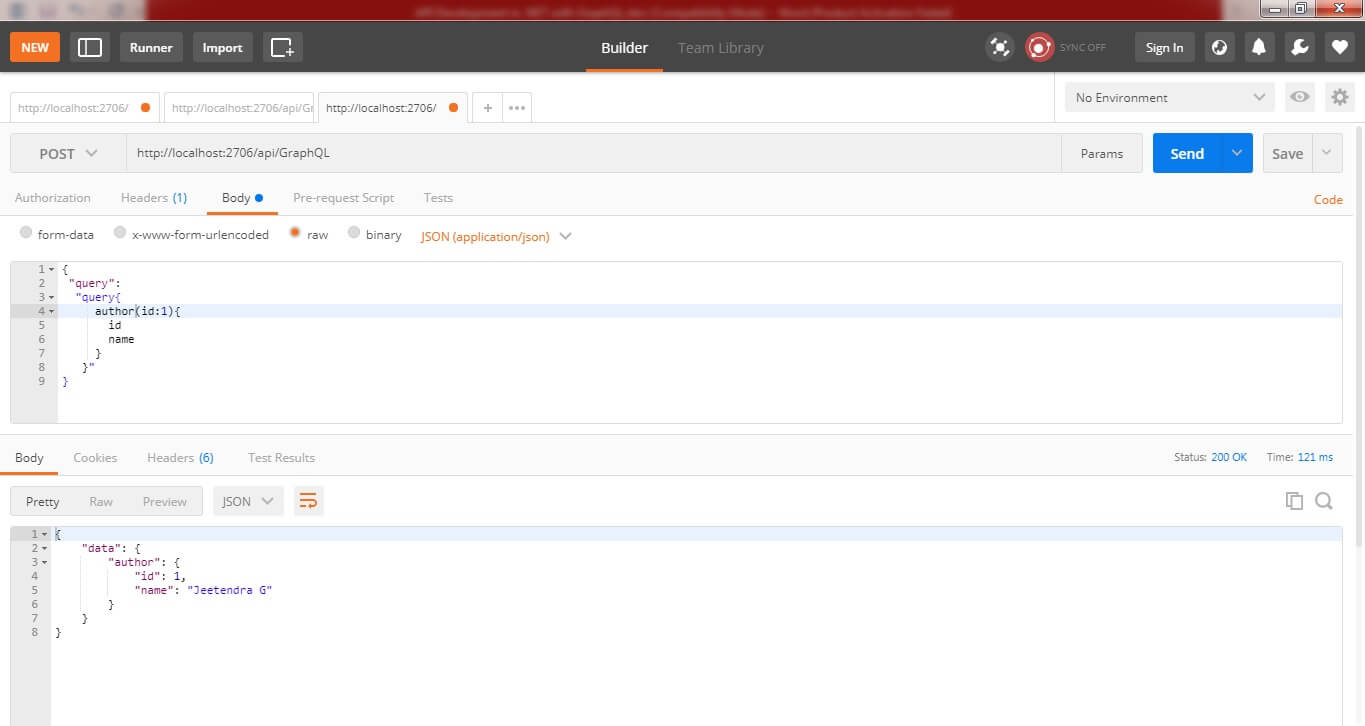Select the form-data radio option
Screen dimensions: 1365x726
pyautogui.click(x=26, y=233)
